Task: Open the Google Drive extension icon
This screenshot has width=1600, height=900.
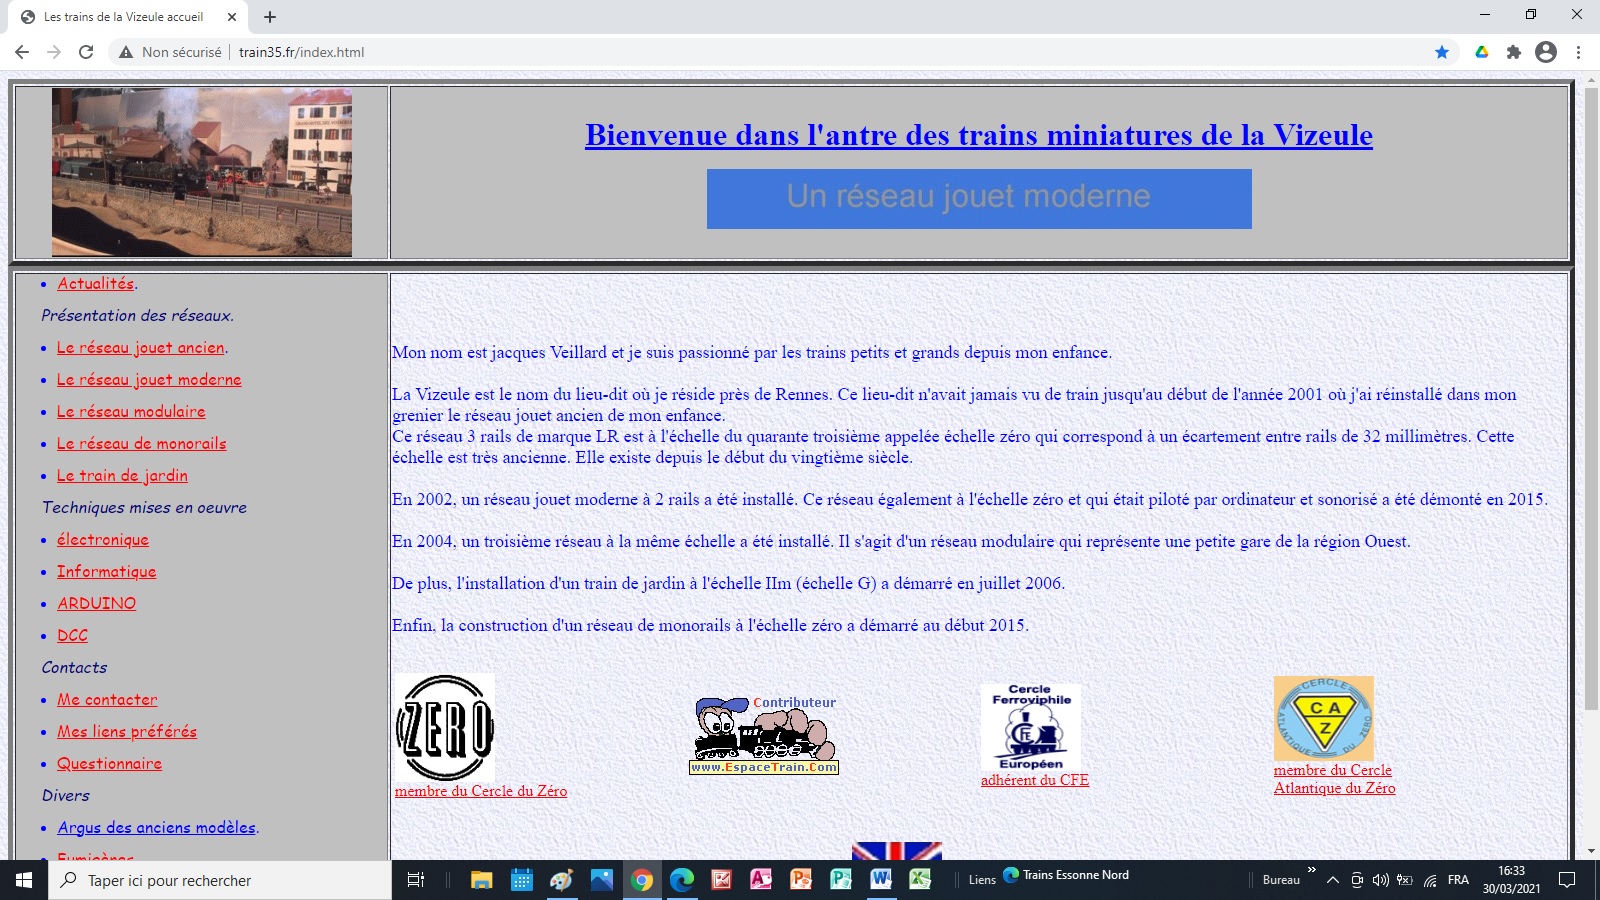Action: tap(1482, 52)
